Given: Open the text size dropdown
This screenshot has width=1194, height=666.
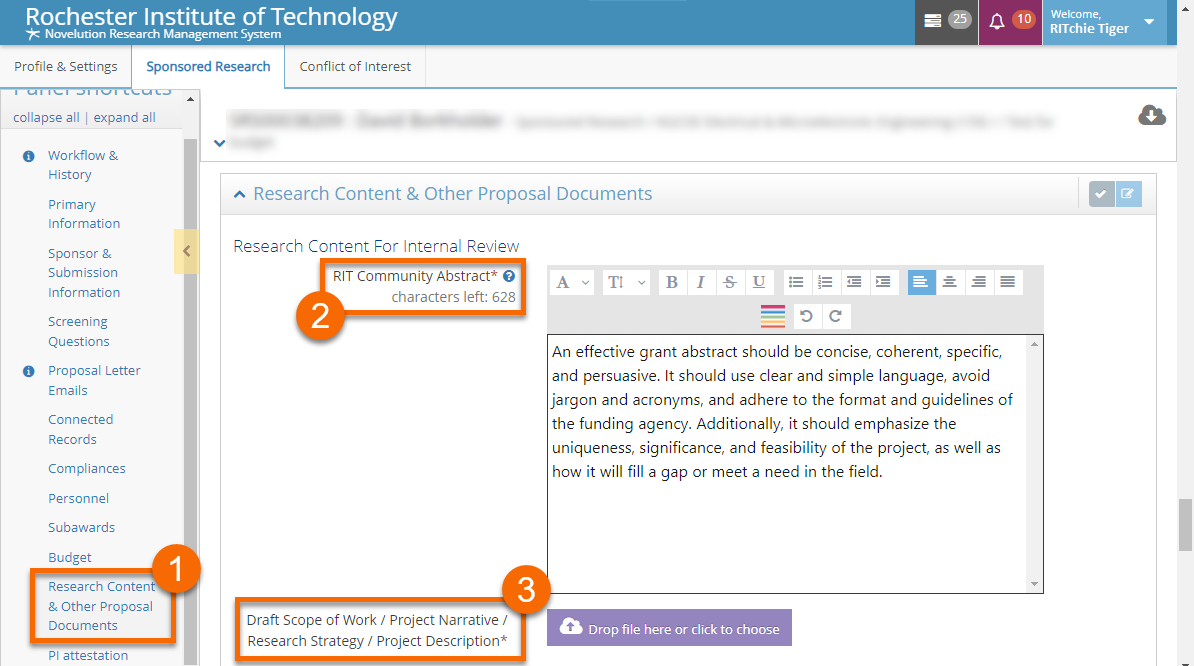Looking at the screenshot, I should click(x=626, y=282).
